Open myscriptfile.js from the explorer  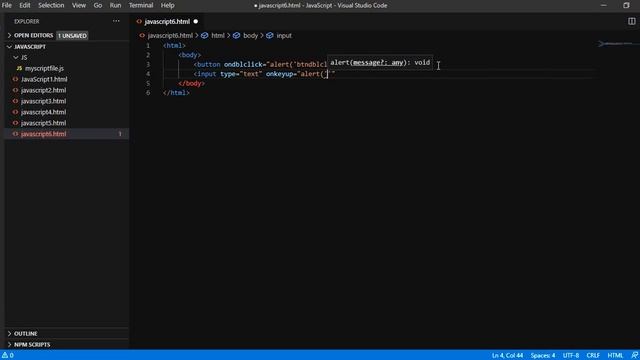(44, 68)
